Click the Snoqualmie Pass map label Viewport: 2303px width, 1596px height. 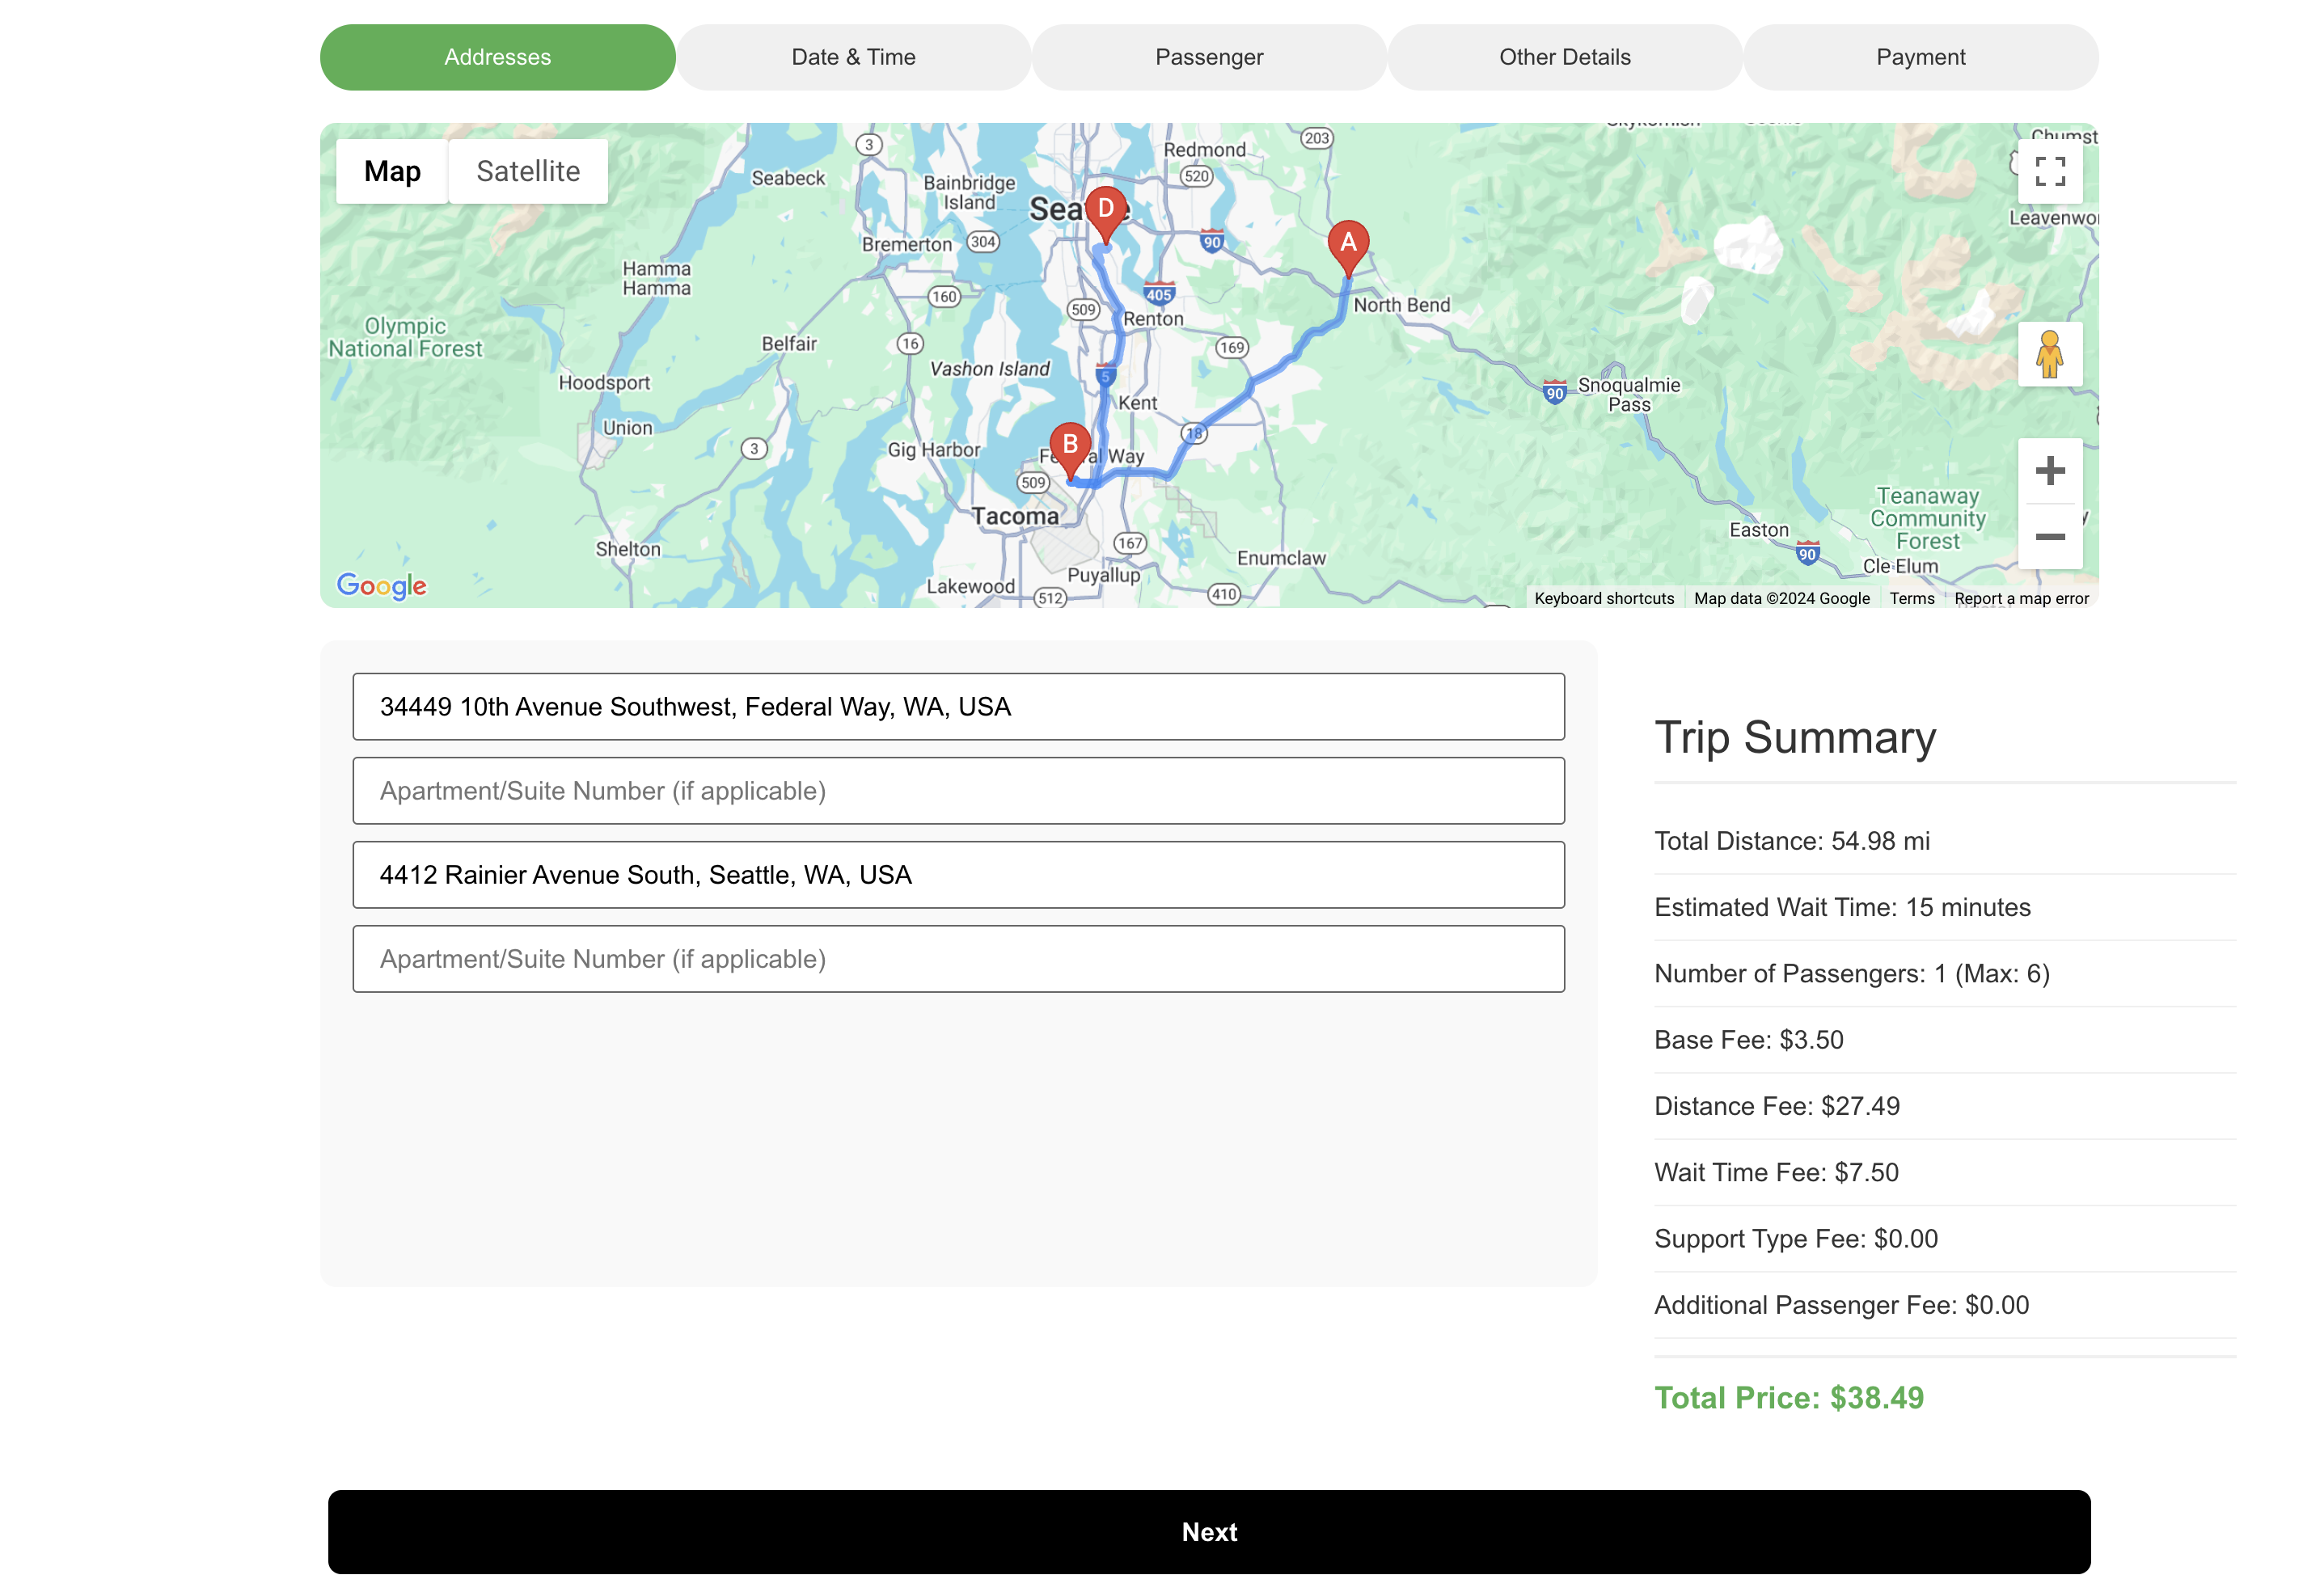tap(1628, 395)
